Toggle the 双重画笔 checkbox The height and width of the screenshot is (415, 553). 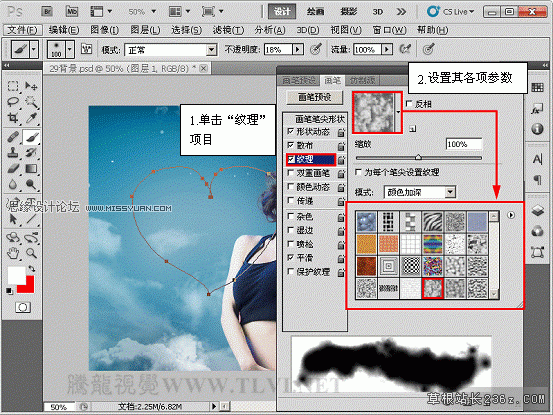tap(291, 173)
